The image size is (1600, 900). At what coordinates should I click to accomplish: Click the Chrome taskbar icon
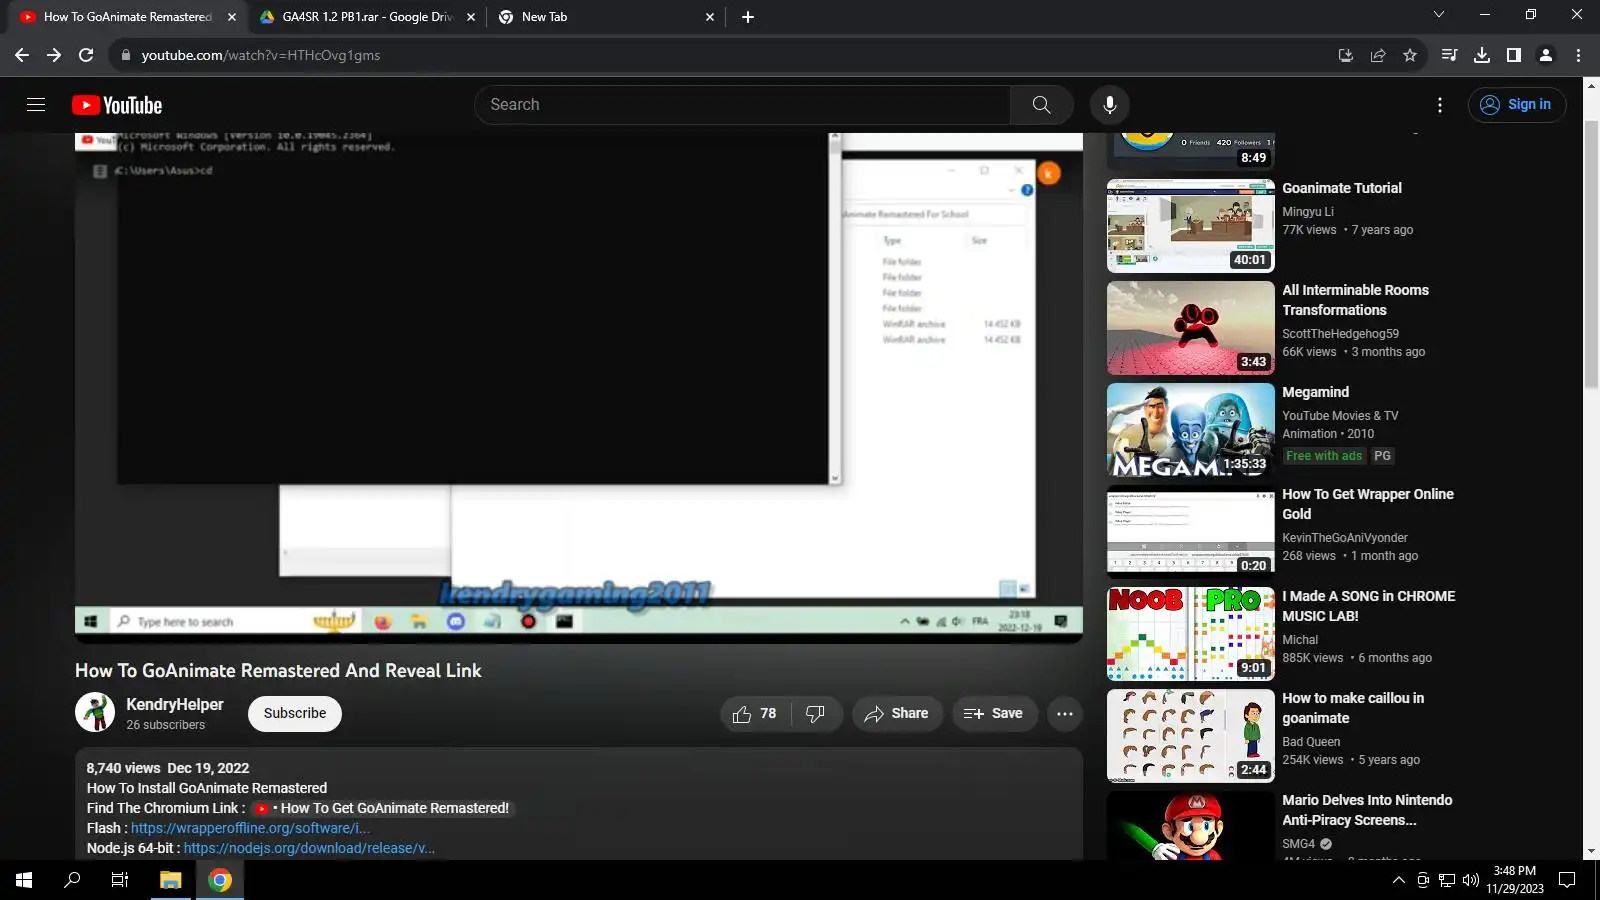point(220,880)
